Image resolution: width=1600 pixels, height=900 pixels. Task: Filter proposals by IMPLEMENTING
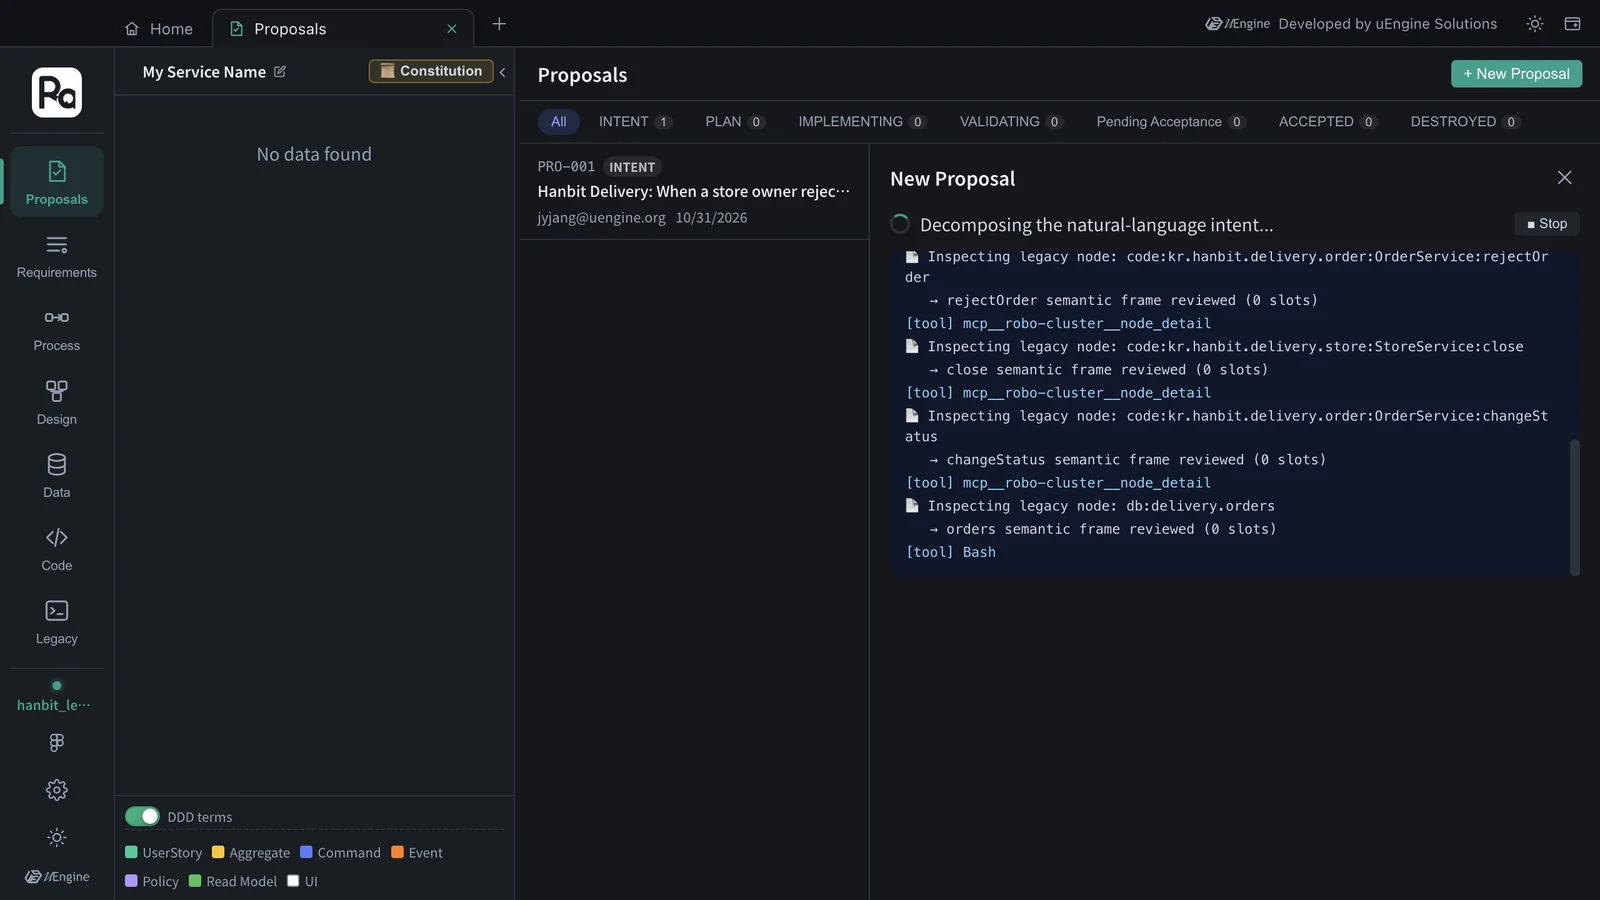(x=862, y=122)
